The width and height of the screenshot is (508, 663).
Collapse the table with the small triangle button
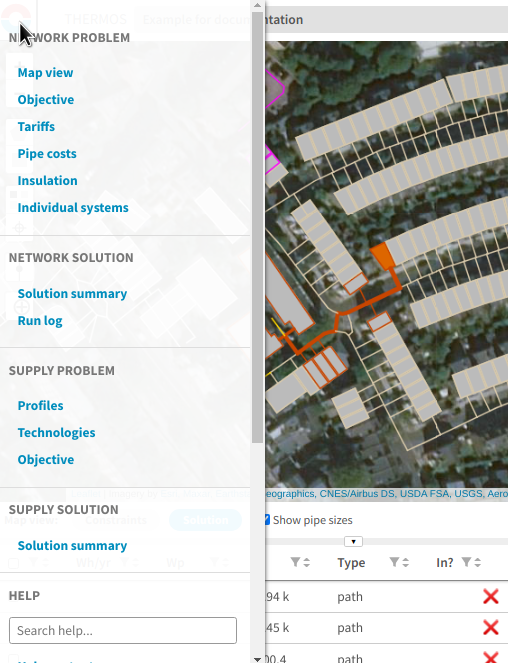click(x=353, y=541)
